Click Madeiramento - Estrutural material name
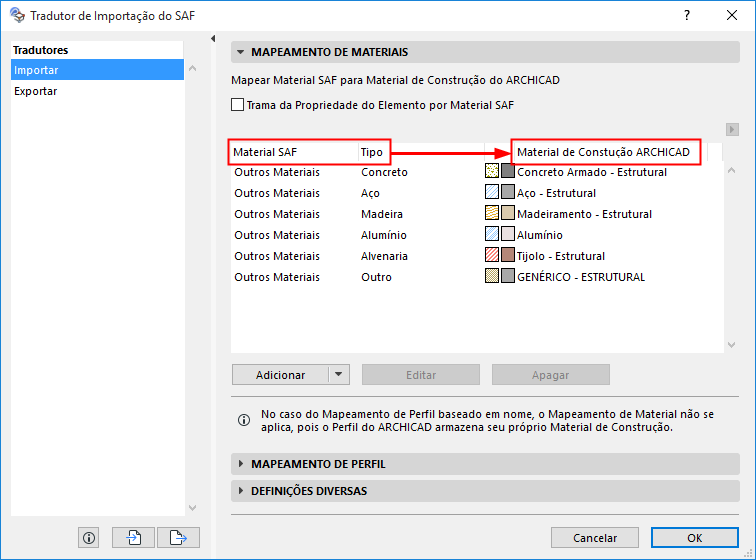The width and height of the screenshot is (756, 560). pyautogui.click(x=584, y=214)
